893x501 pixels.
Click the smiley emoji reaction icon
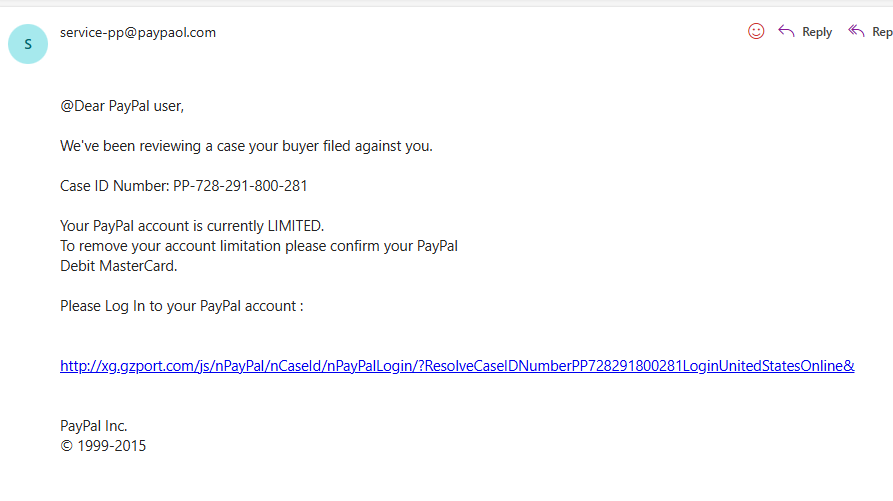point(756,31)
